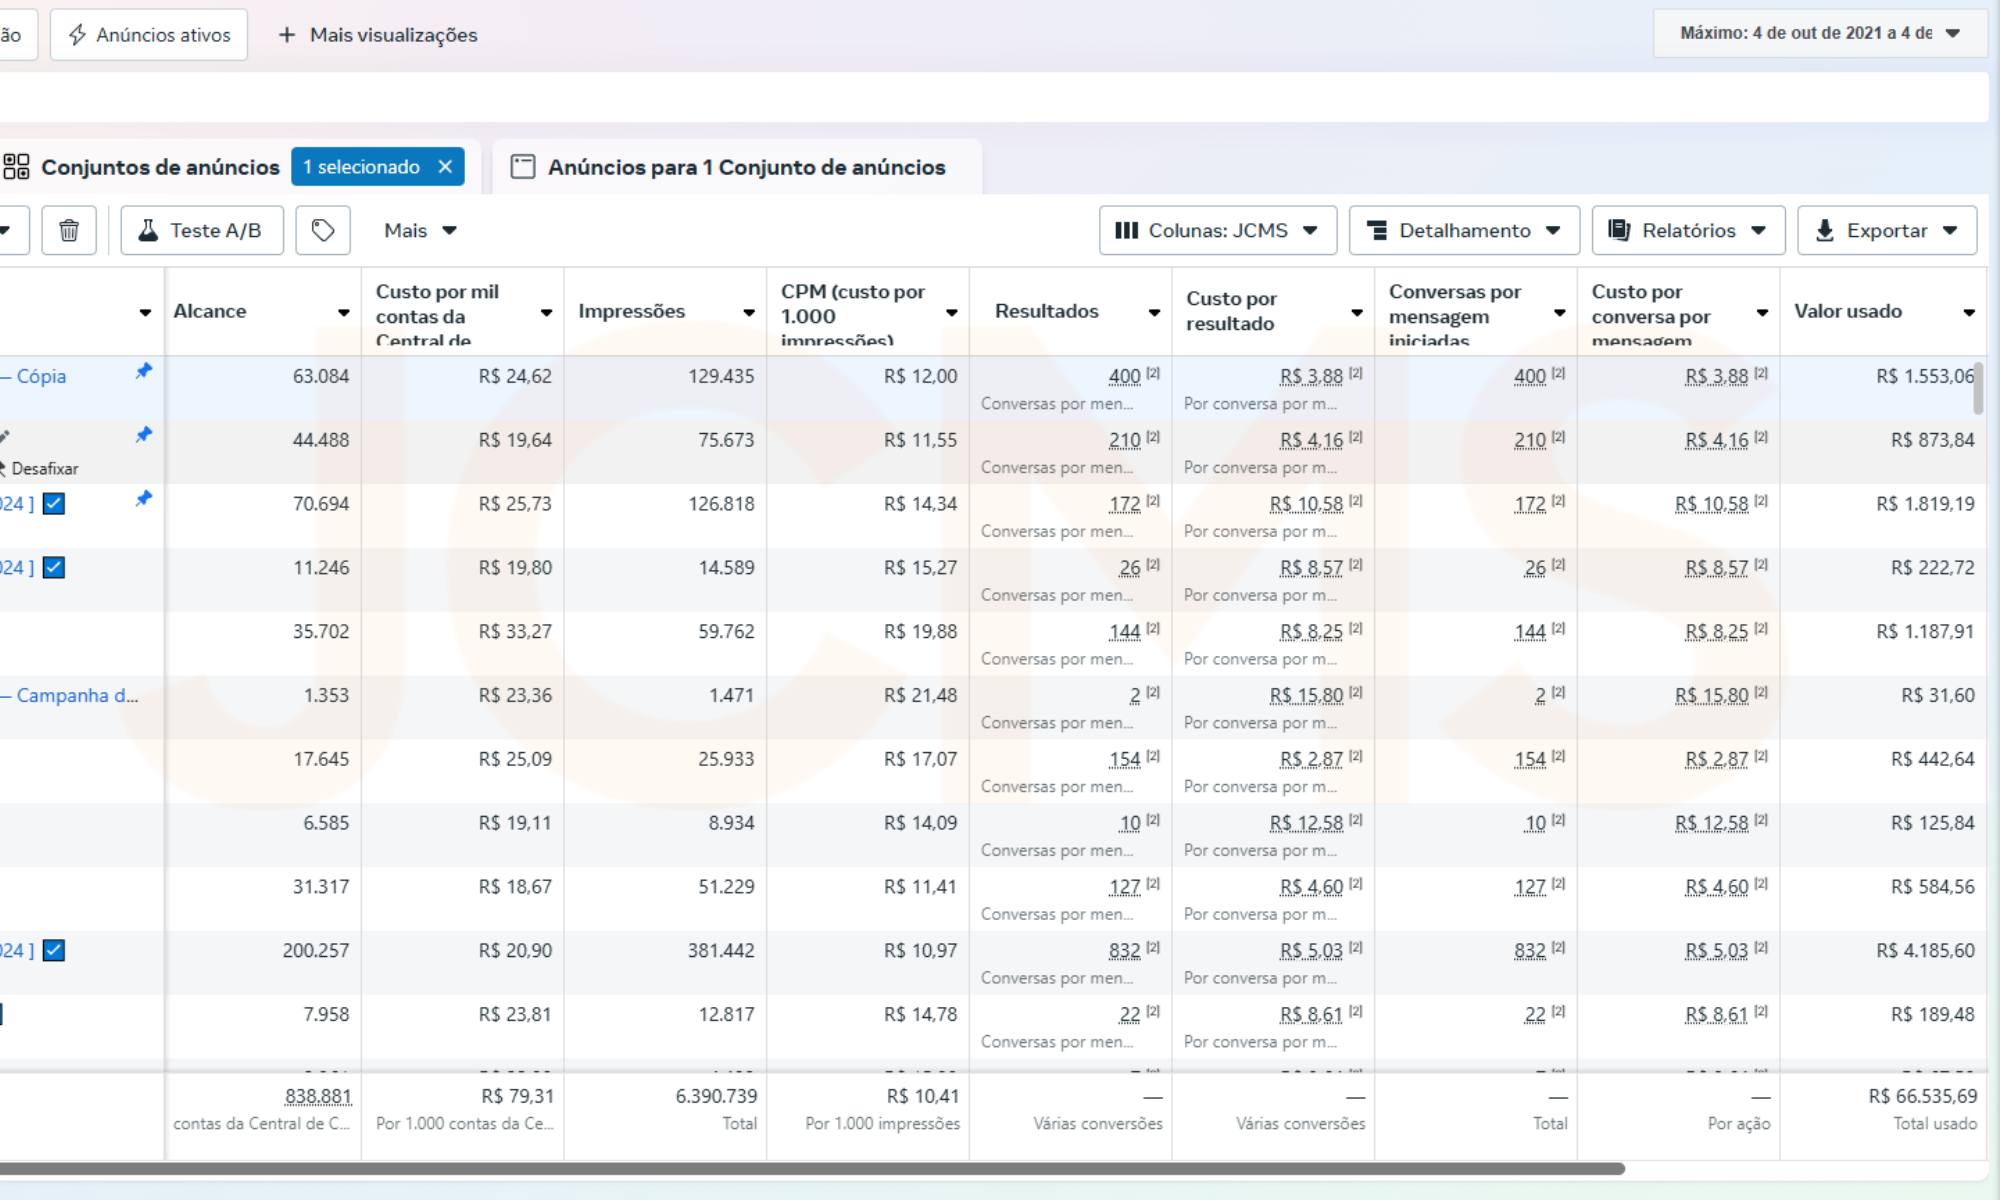Click the 129.435 impressions cell
The image size is (2000, 1200).
(x=721, y=377)
